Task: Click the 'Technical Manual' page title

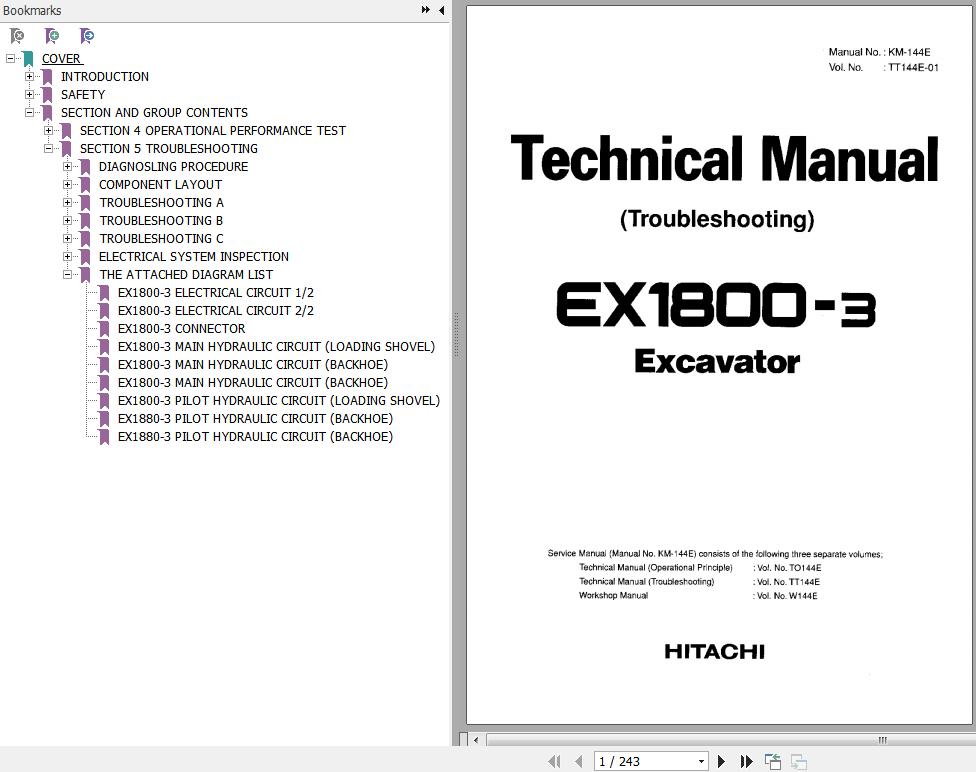Action: (x=725, y=159)
